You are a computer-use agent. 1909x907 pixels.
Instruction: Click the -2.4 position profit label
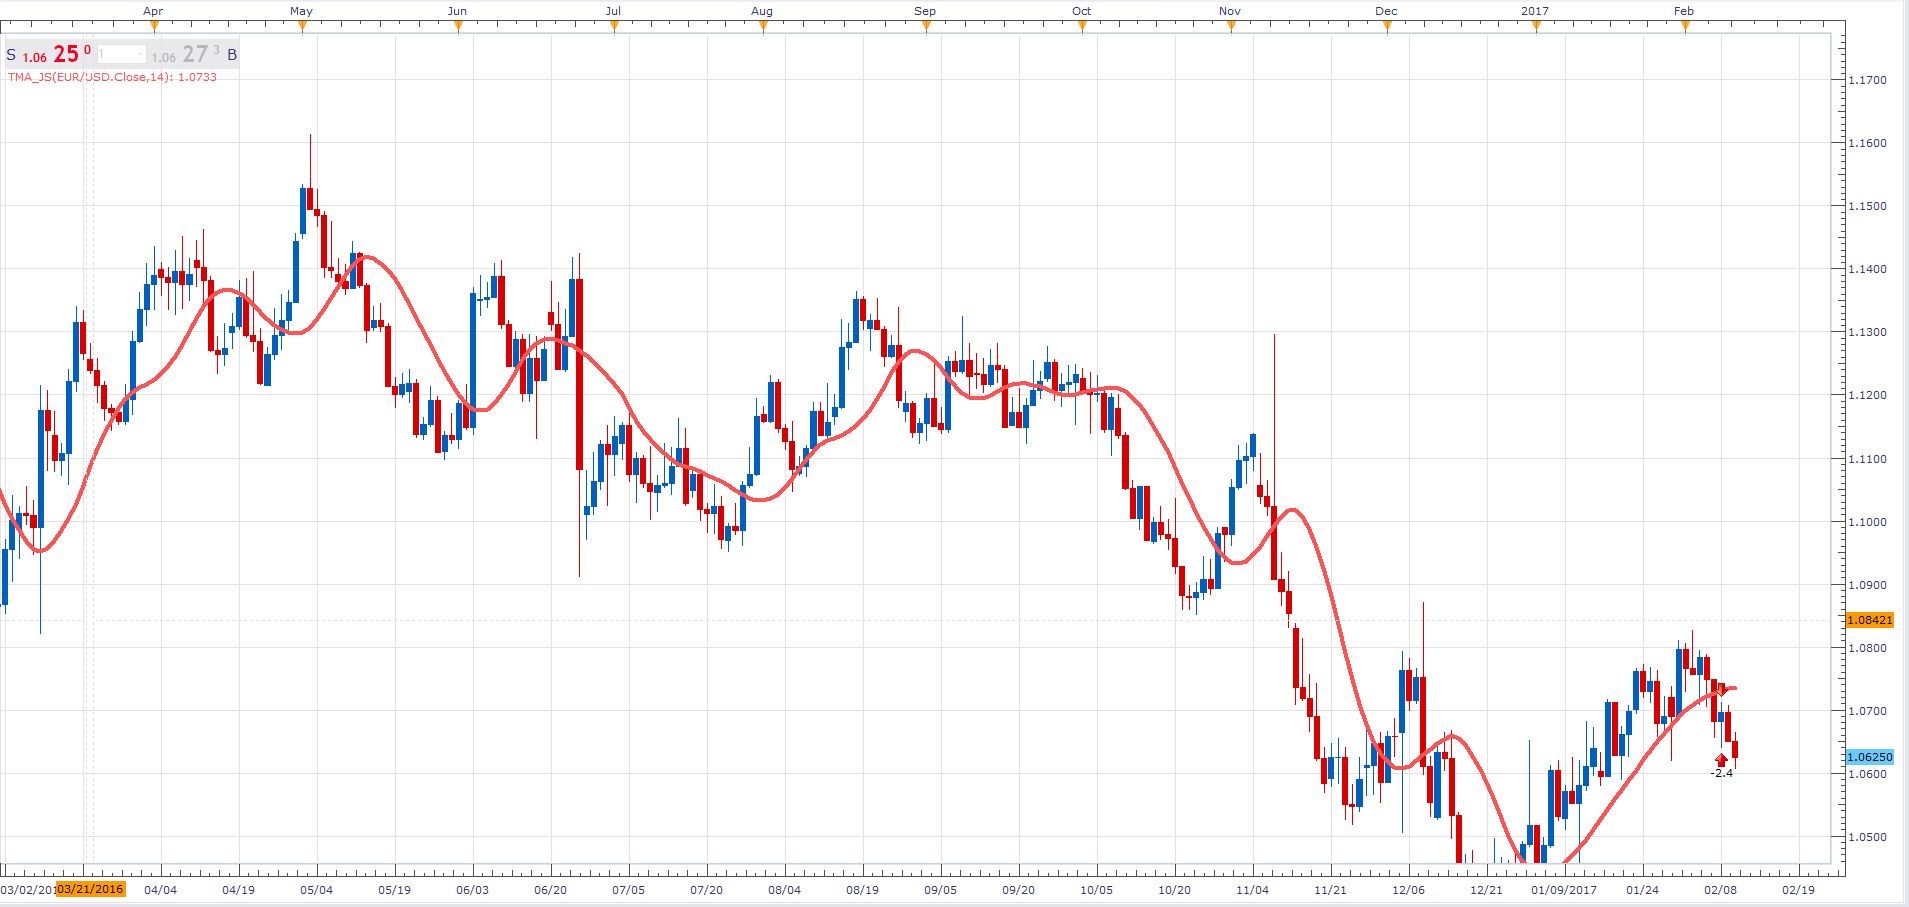pyautogui.click(x=1721, y=773)
